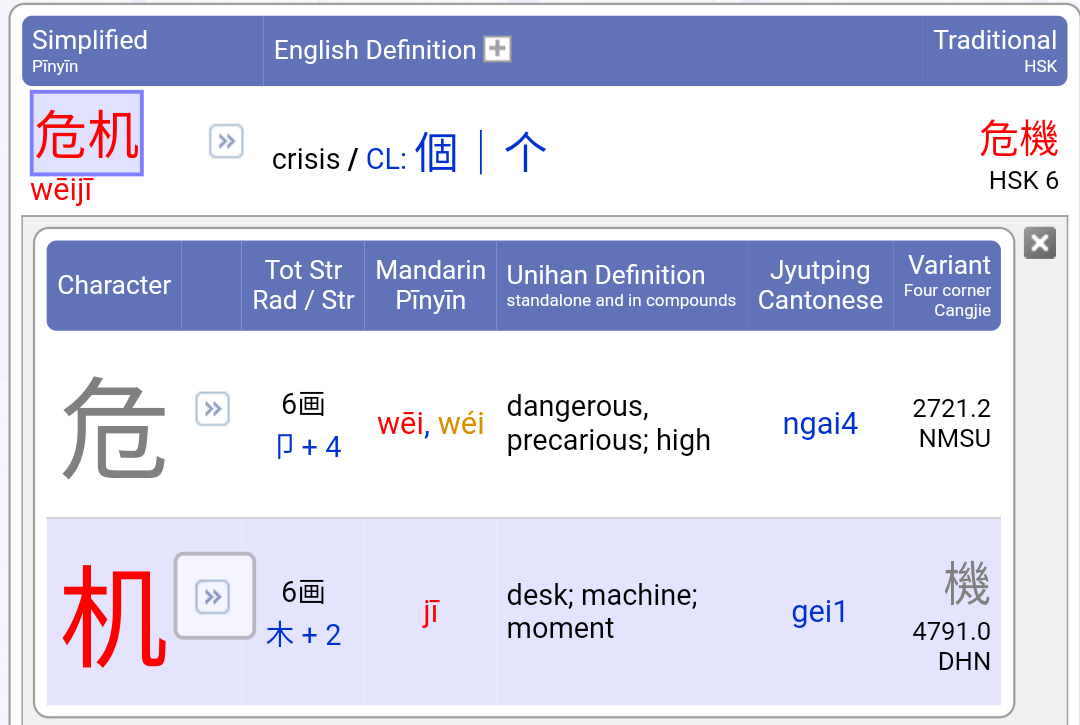Click Cantonese reading ngai4
This screenshot has height=725, width=1080.
pyautogui.click(x=819, y=424)
